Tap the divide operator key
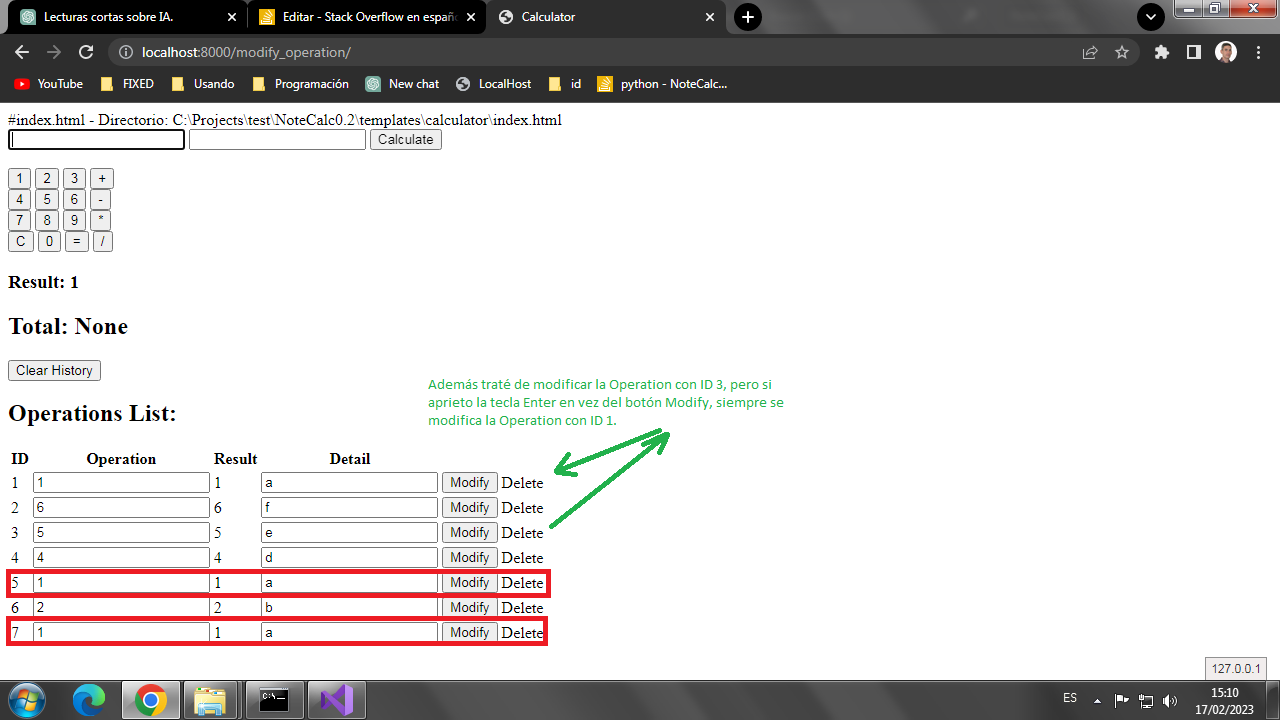 click(x=103, y=241)
